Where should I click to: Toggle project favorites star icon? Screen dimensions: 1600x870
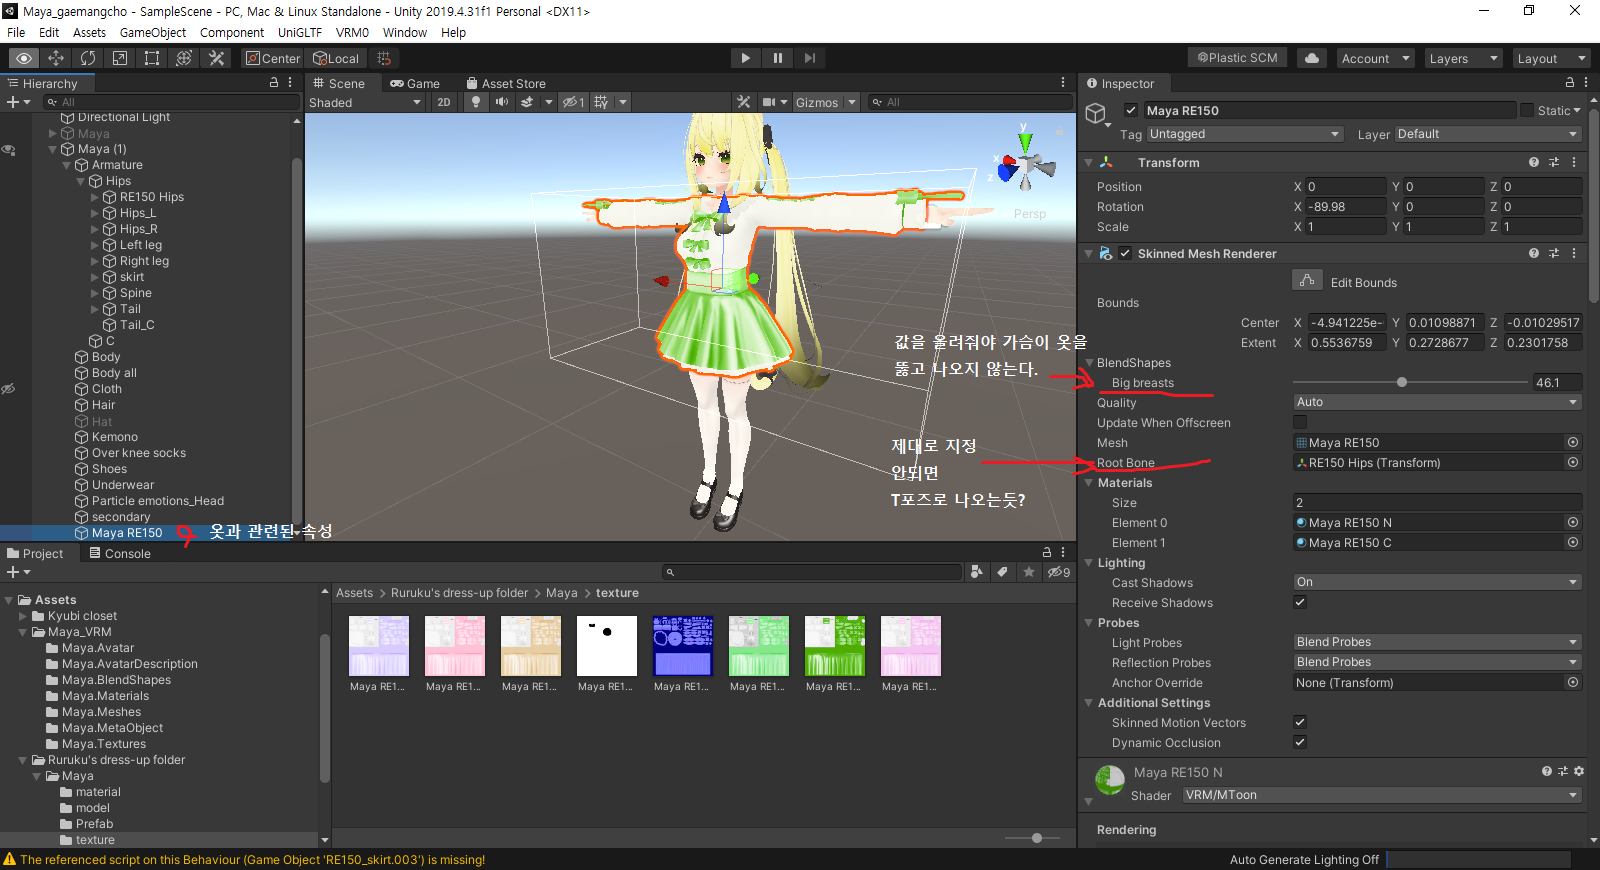(1029, 572)
